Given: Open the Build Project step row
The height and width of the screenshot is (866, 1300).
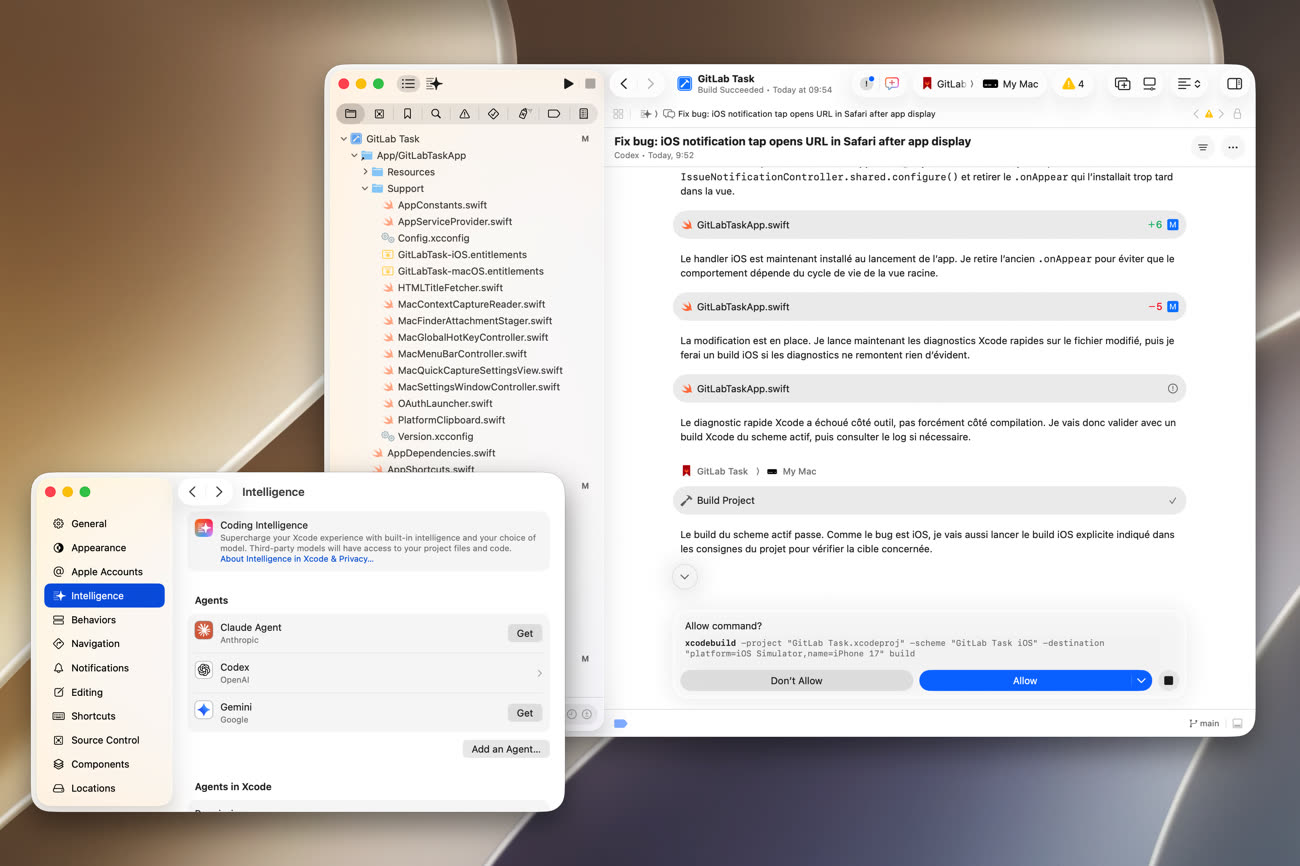Looking at the screenshot, I should 929,500.
